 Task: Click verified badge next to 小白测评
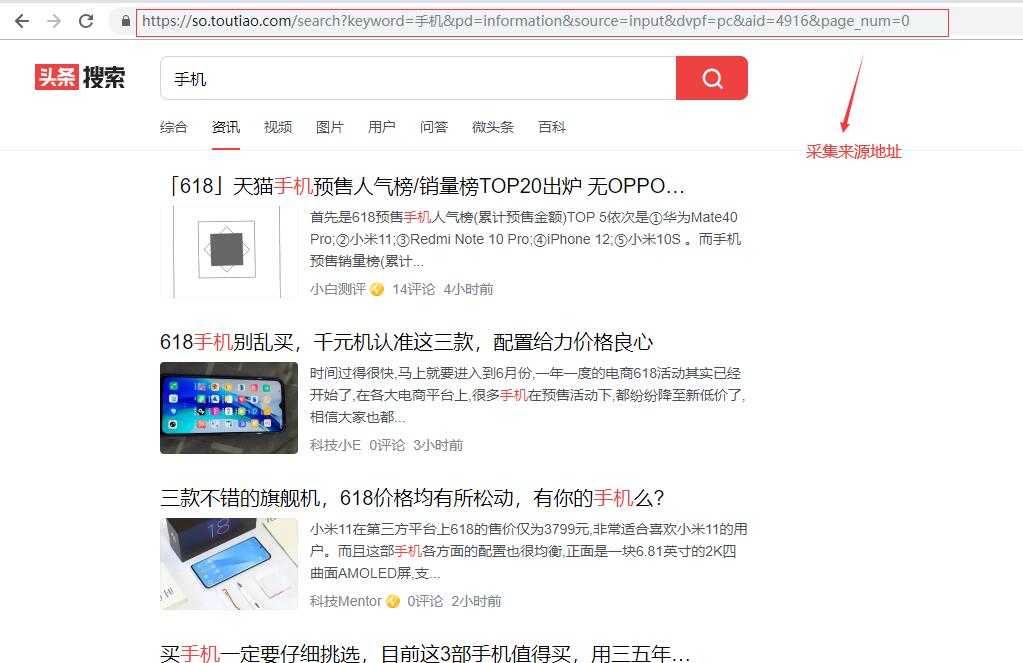[376, 289]
